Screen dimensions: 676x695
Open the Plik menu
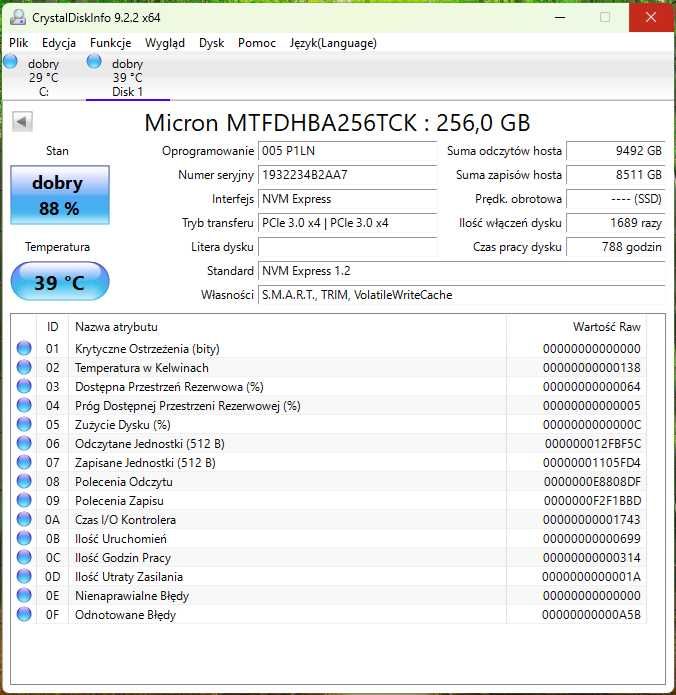(x=19, y=43)
